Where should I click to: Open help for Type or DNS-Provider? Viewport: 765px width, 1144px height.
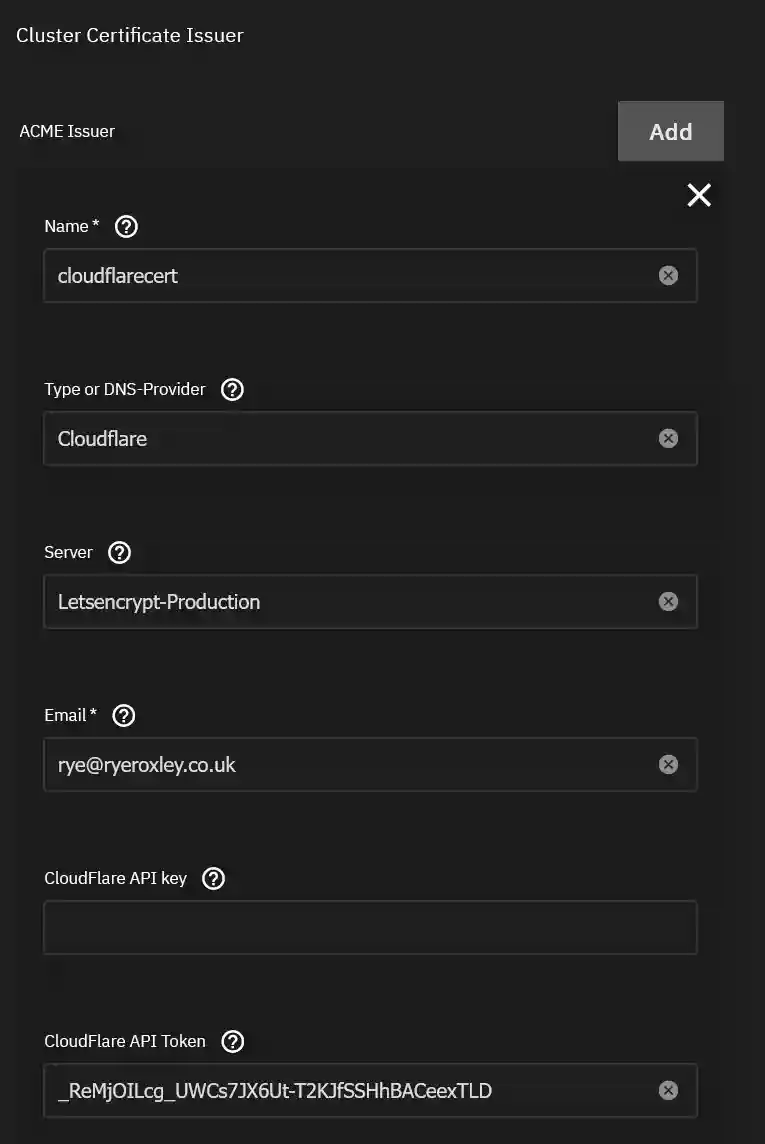pos(232,389)
